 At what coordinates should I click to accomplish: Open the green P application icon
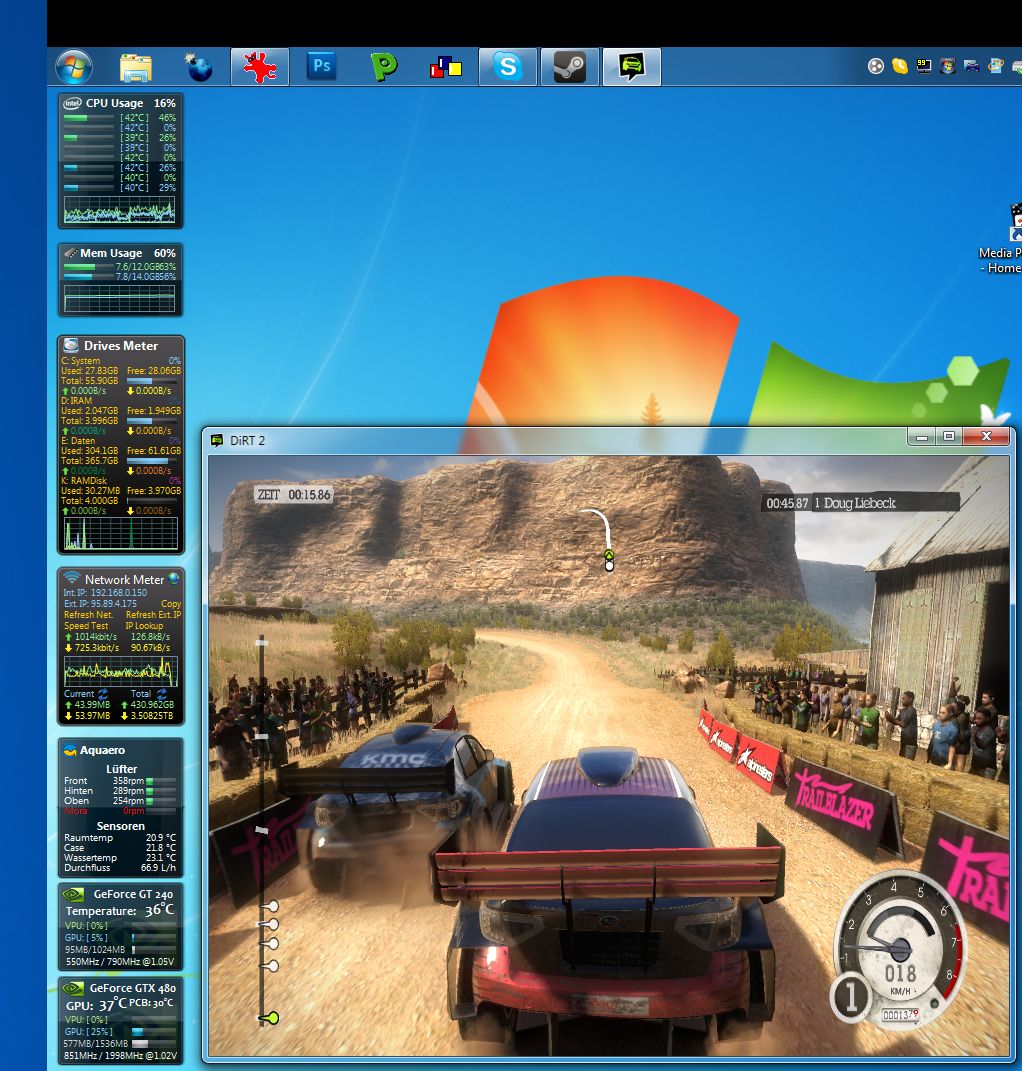click(384, 67)
